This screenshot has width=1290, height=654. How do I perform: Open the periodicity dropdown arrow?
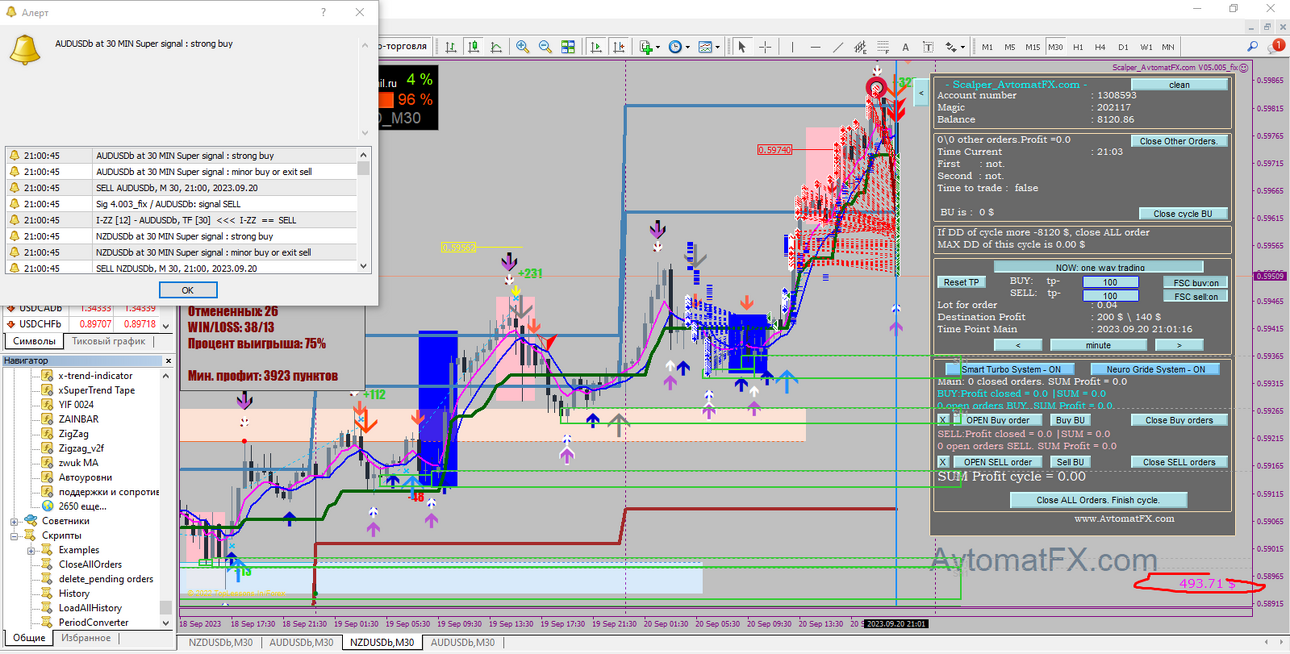coord(687,46)
